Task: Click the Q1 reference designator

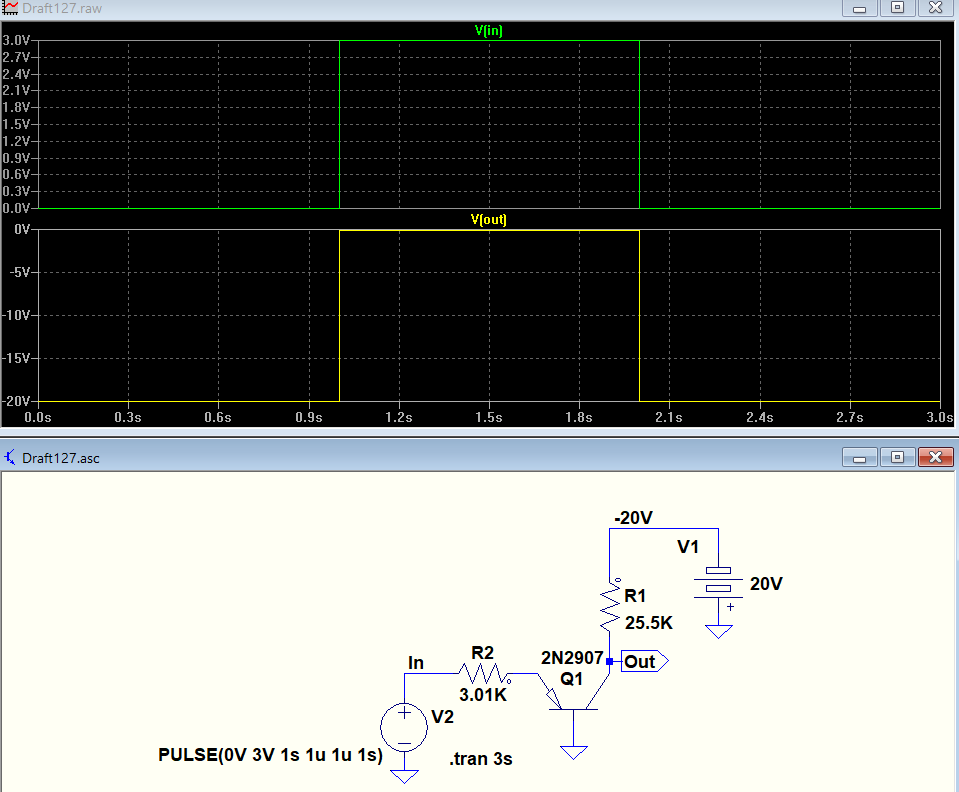Action: pyautogui.click(x=571, y=679)
